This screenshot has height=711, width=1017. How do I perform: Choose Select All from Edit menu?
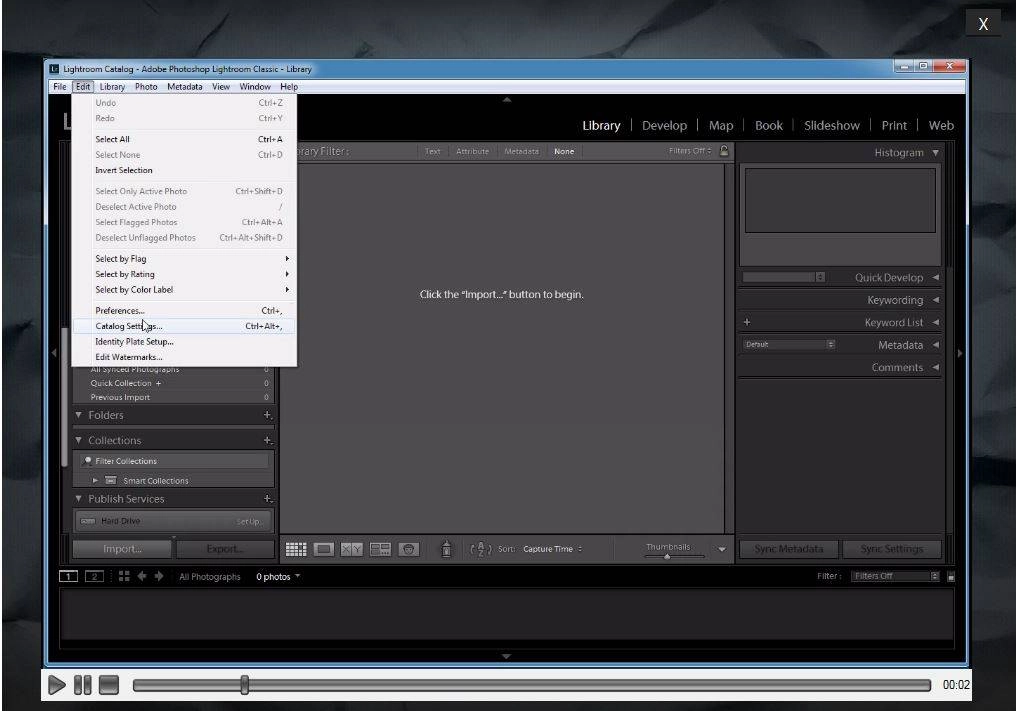coord(184,139)
